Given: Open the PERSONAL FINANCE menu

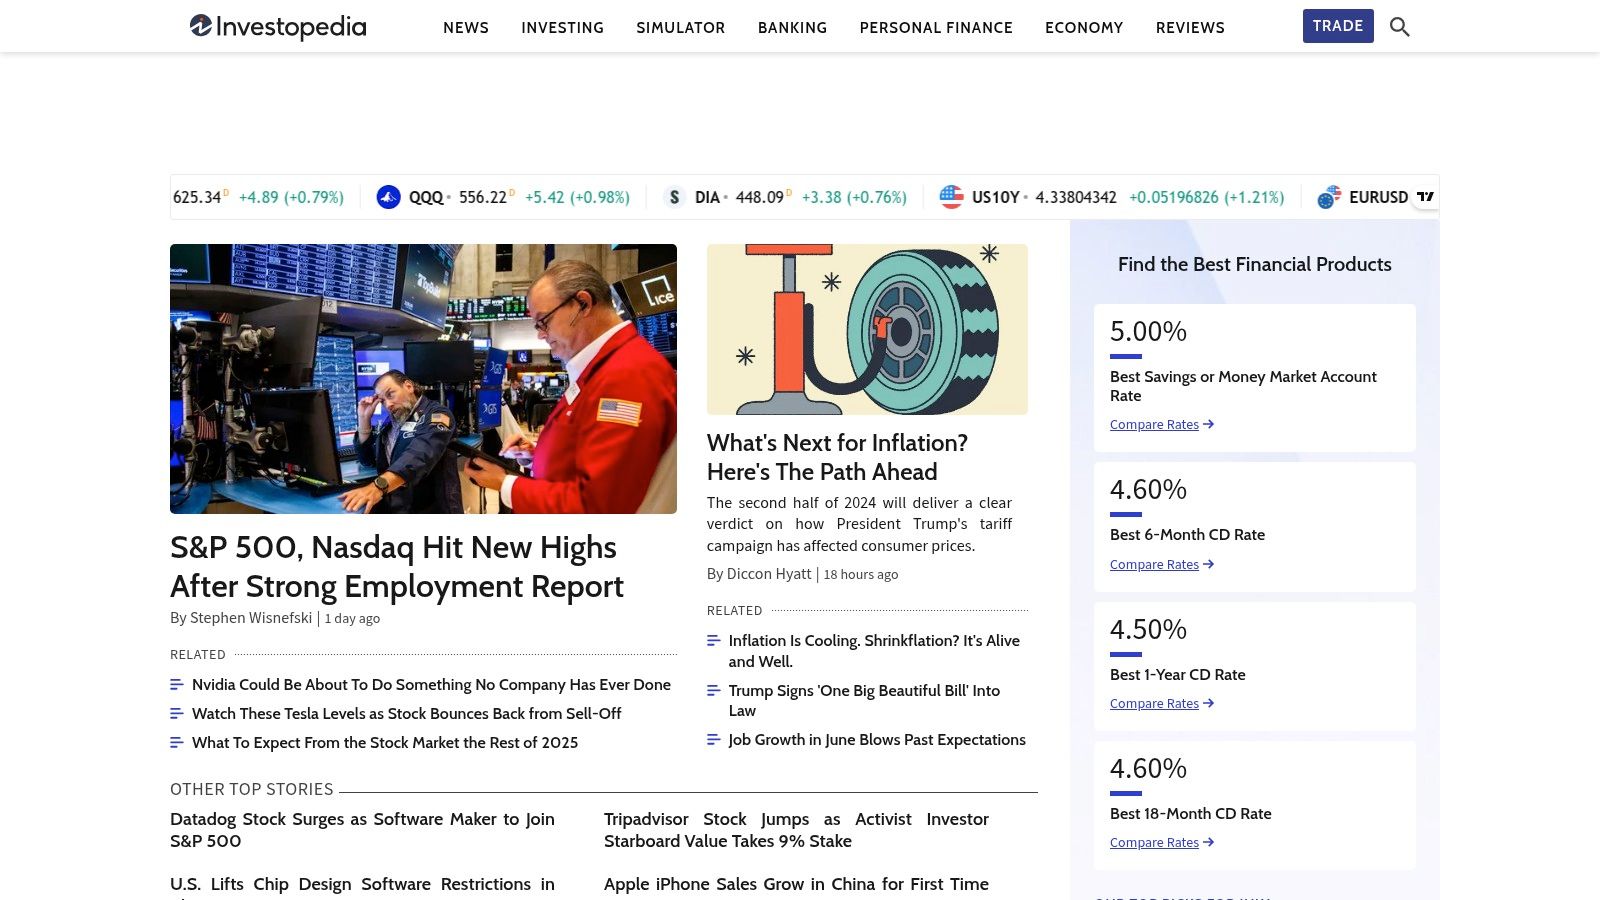Looking at the screenshot, I should pos(936,27).
